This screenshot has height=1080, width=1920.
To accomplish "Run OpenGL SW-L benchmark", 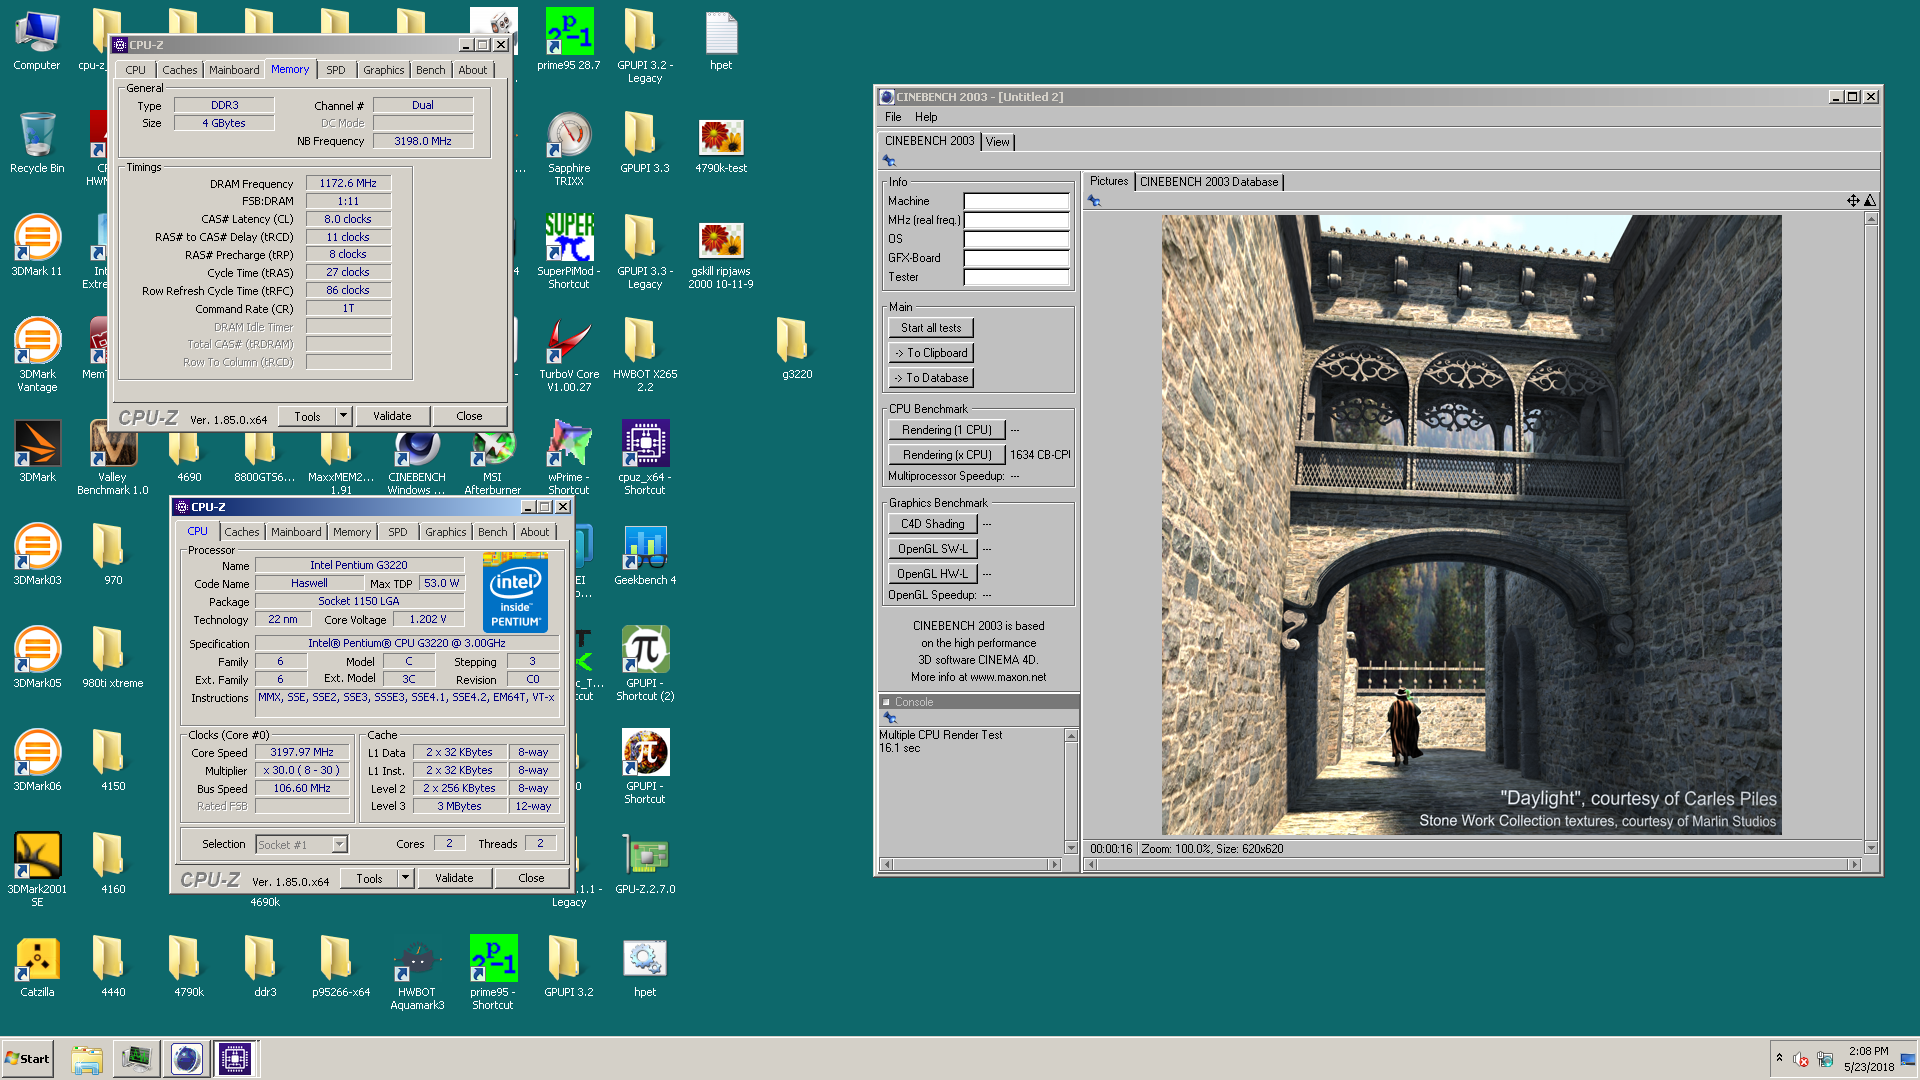I will click(933, 549).
